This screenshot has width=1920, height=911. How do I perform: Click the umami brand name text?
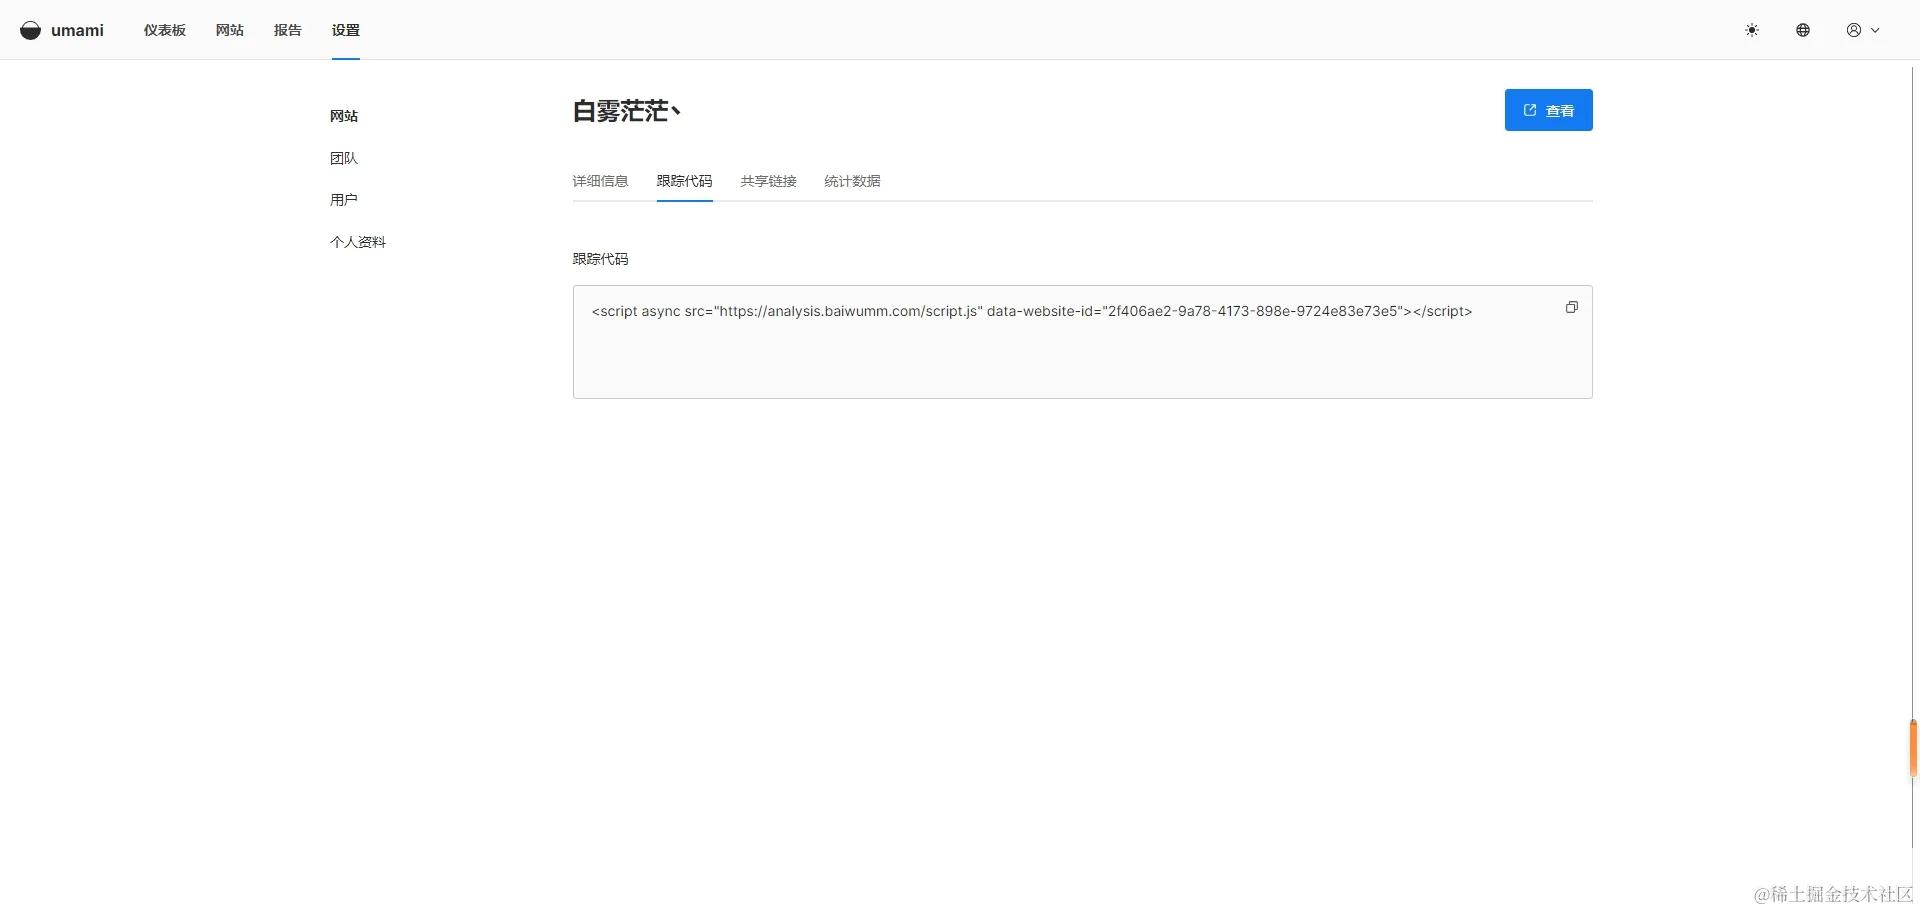(x=78, y=30)
